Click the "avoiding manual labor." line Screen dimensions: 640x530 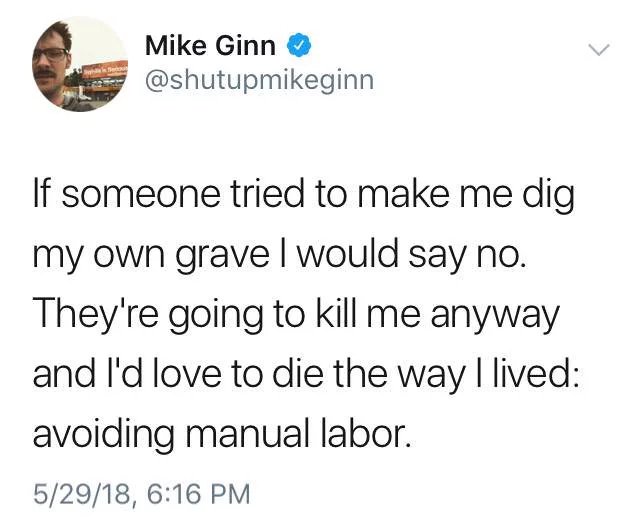(x=221, y=434)
